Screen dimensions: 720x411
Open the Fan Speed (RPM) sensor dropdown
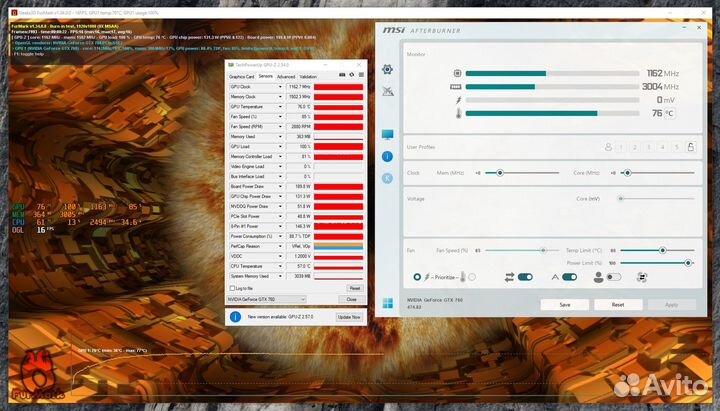[280, 127]
